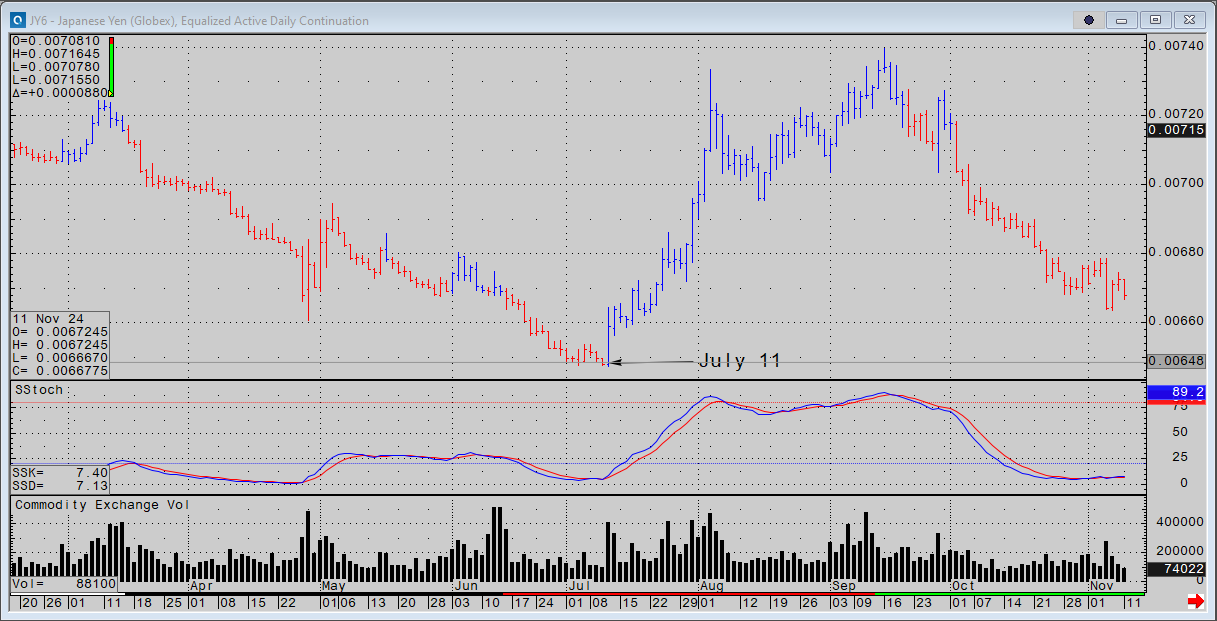Click the dark circle link button in title bar
The height and width of the screenshot is (621, 1217).
(x=1089, y=20)
